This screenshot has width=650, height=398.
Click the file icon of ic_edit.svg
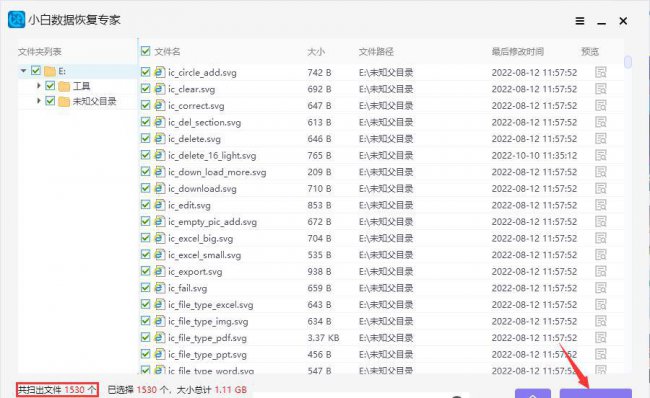(x=160, y=205)
